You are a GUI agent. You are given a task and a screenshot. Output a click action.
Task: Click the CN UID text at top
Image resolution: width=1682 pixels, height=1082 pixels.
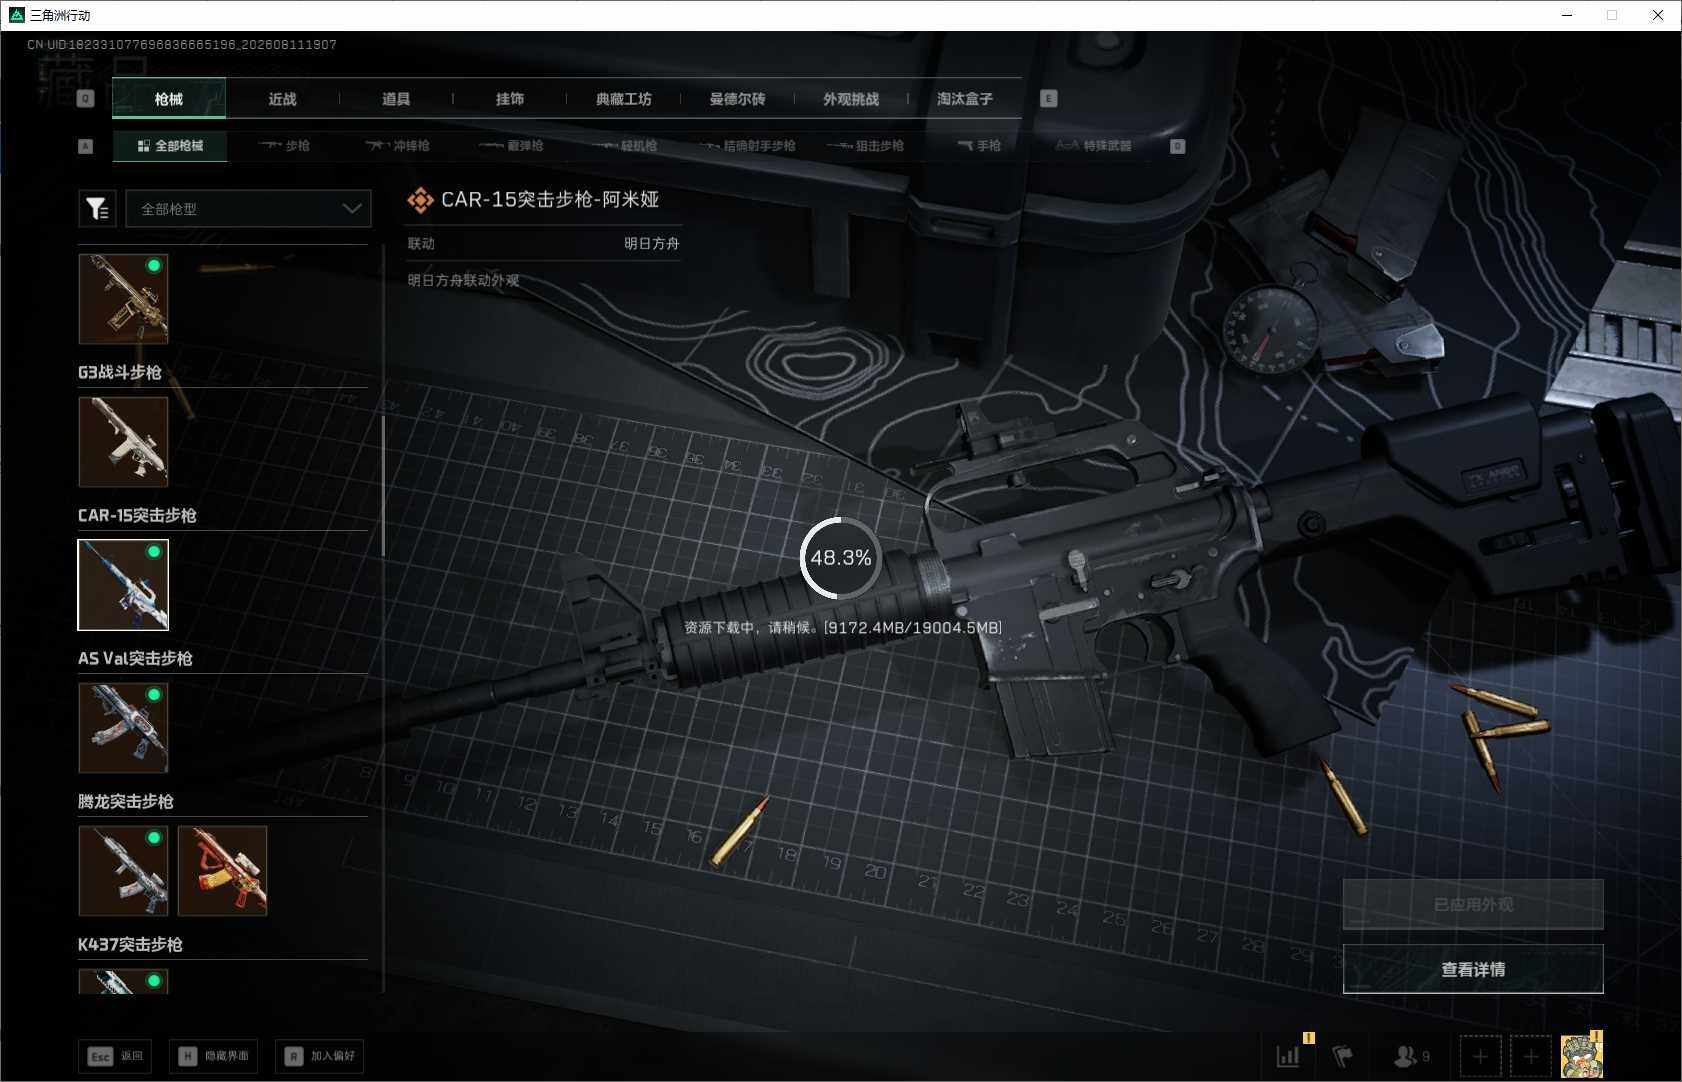tap(182, 45)
